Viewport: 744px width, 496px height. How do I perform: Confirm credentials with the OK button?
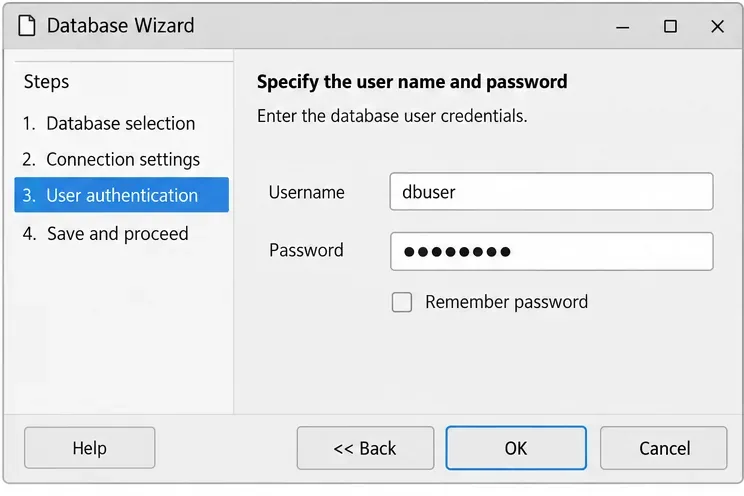coord(516,448)
